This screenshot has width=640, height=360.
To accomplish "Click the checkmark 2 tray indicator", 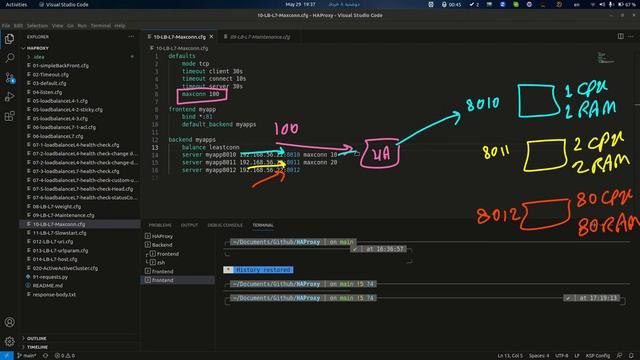I will 474,4.
